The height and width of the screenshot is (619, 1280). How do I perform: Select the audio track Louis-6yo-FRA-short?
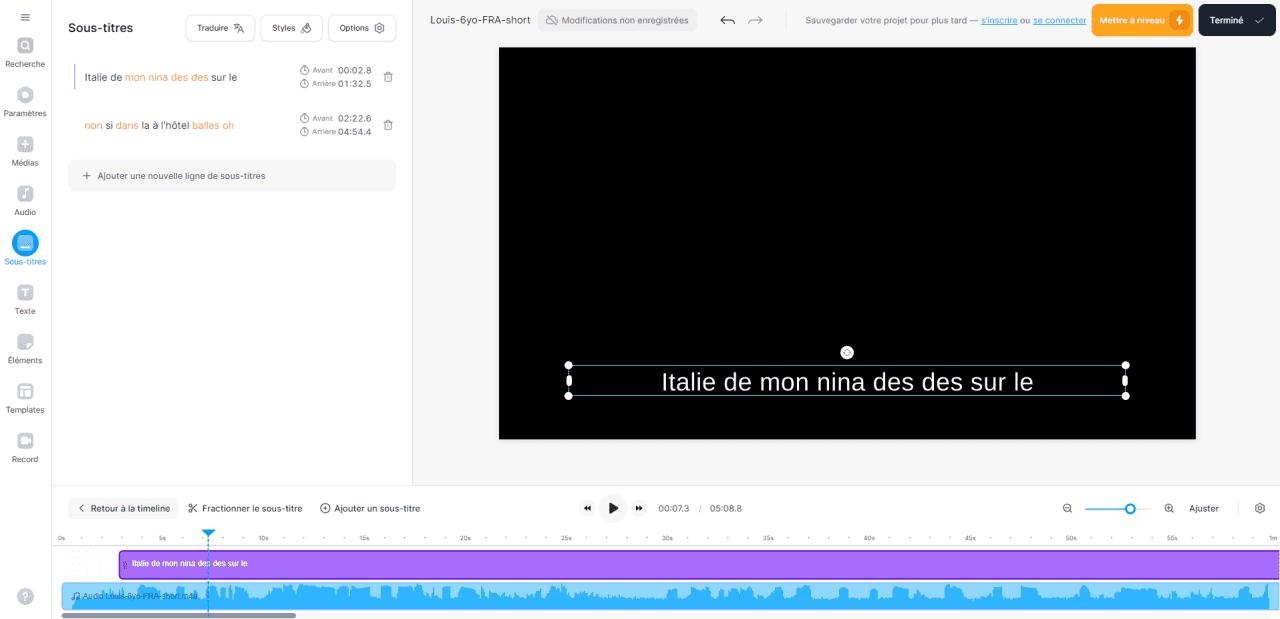point(670,597)
